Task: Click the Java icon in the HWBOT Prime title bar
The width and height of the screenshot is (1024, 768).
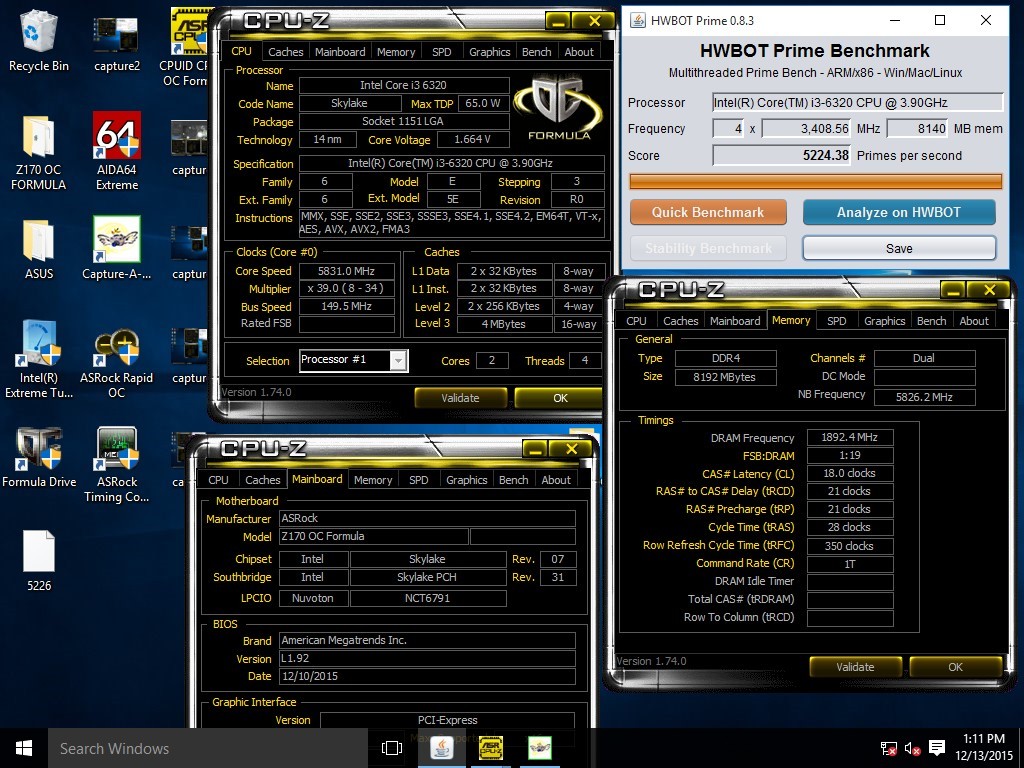Action: (x=637, y=20)
